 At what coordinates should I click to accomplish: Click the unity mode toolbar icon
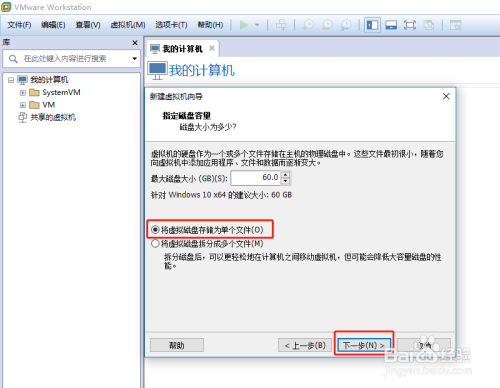429,25
